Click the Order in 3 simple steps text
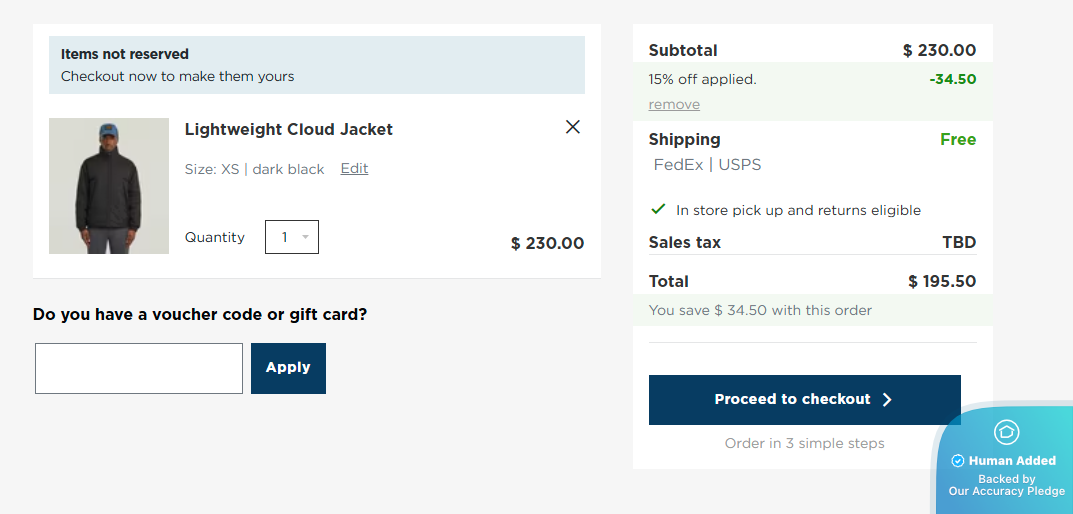The image size is (1073, 514). click(804, 443)
